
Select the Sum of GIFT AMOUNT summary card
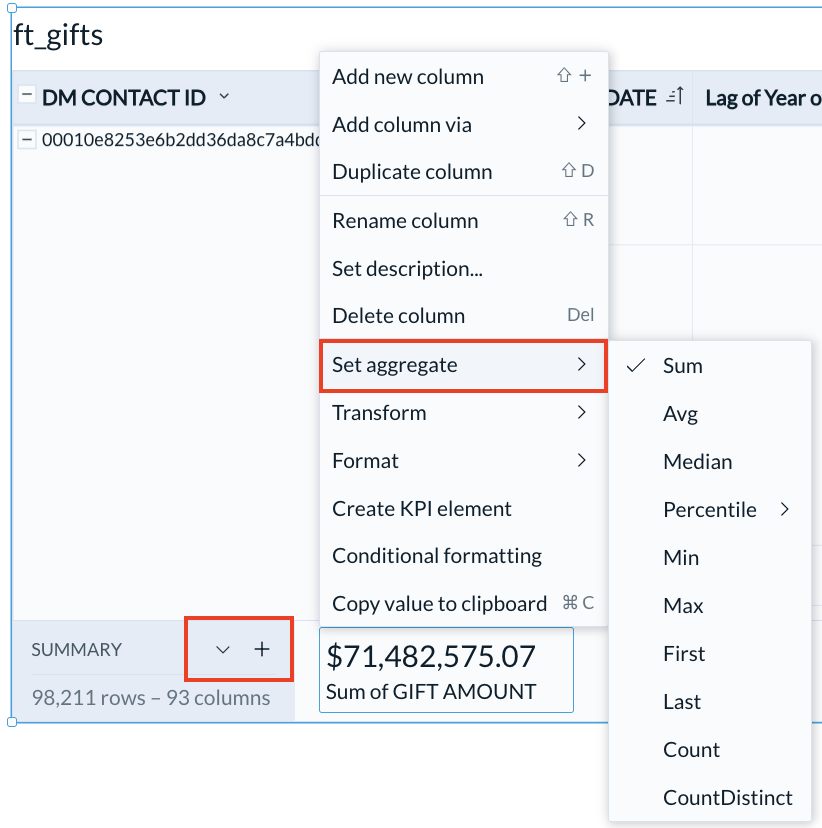[x=446, y=670]
